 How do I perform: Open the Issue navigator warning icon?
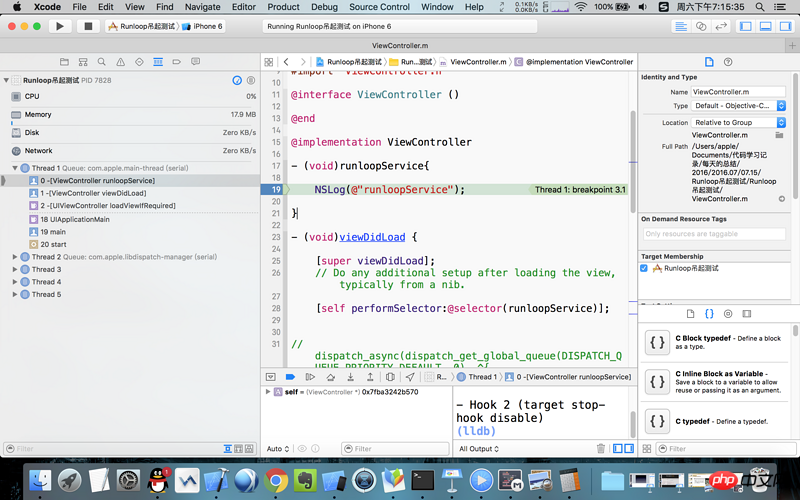click(121, 62)
